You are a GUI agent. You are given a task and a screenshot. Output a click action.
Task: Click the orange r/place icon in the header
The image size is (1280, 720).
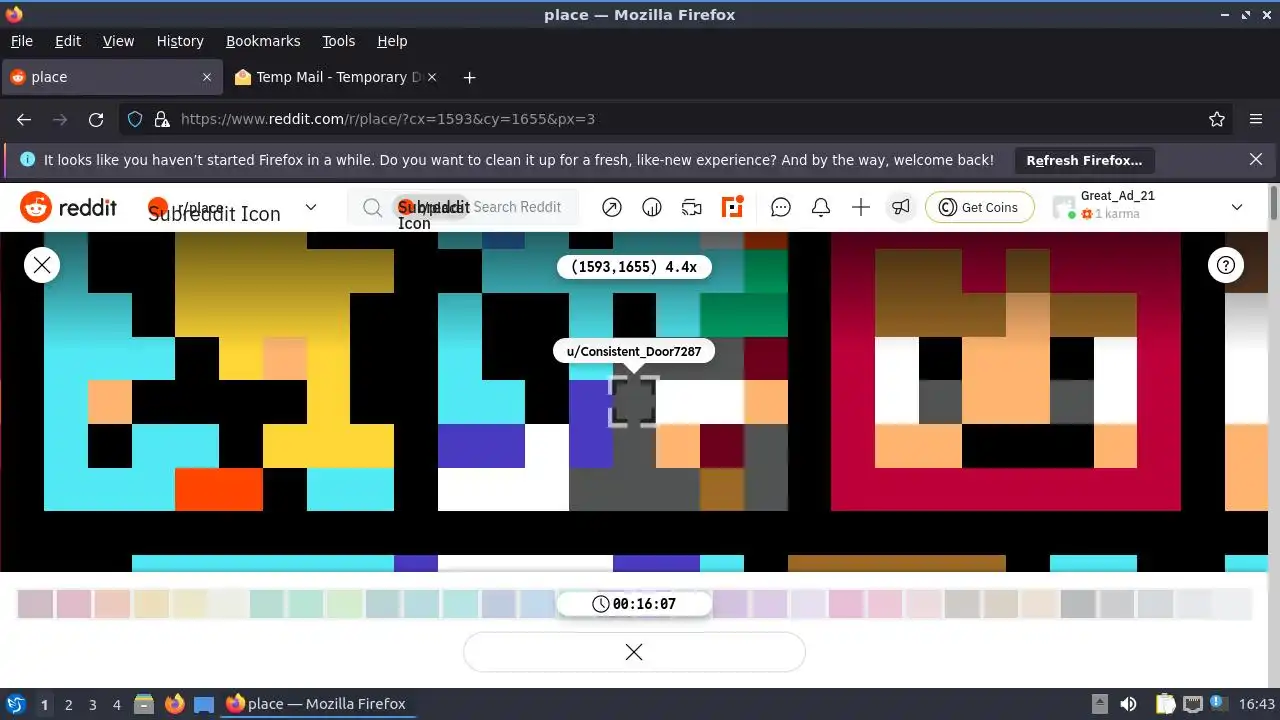point(733,207)
